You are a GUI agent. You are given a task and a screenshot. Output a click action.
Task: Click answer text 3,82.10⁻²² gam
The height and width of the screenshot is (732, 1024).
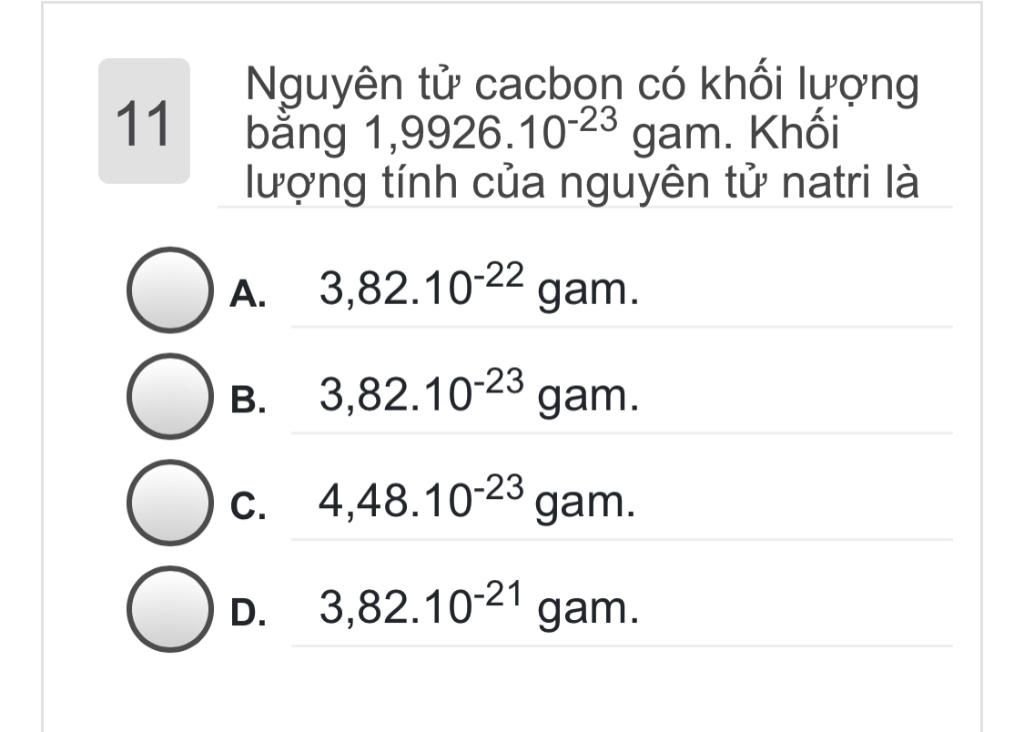tap(479, 286)
